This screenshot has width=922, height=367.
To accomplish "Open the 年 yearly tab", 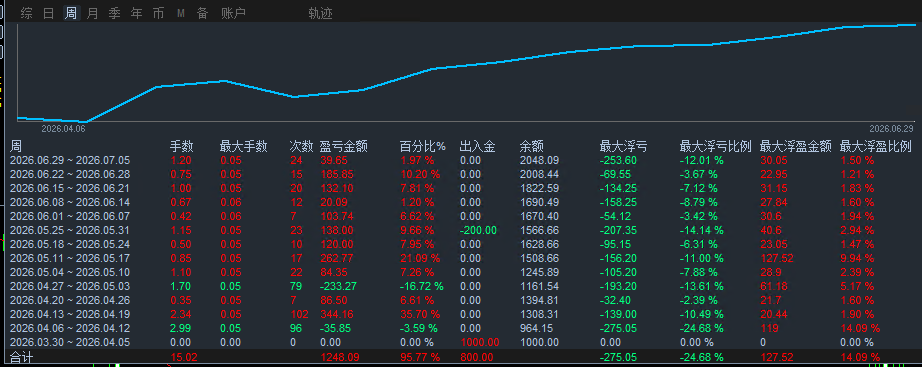I will coord(136,14).
